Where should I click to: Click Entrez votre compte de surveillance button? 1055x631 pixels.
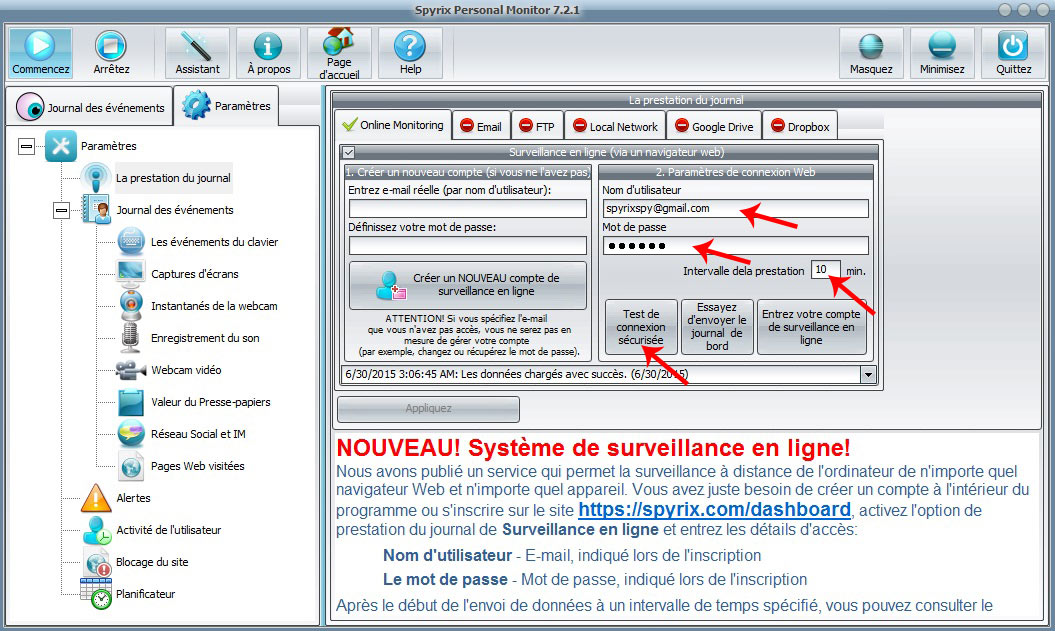tap(811, 327)
